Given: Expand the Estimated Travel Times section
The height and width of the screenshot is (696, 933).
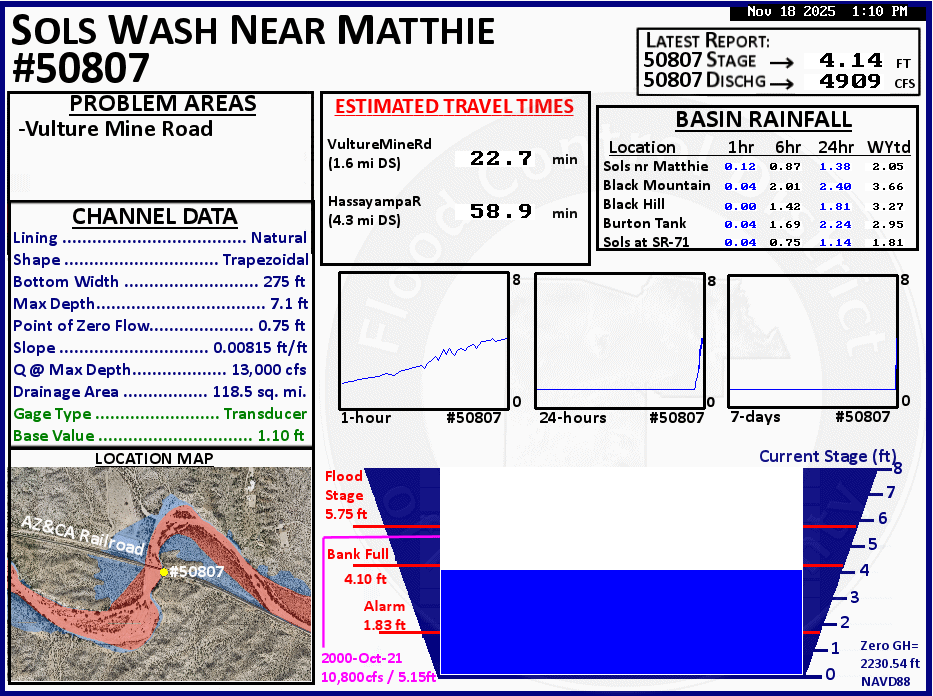Looking at the screenshot, I should [x=454, y=106].
